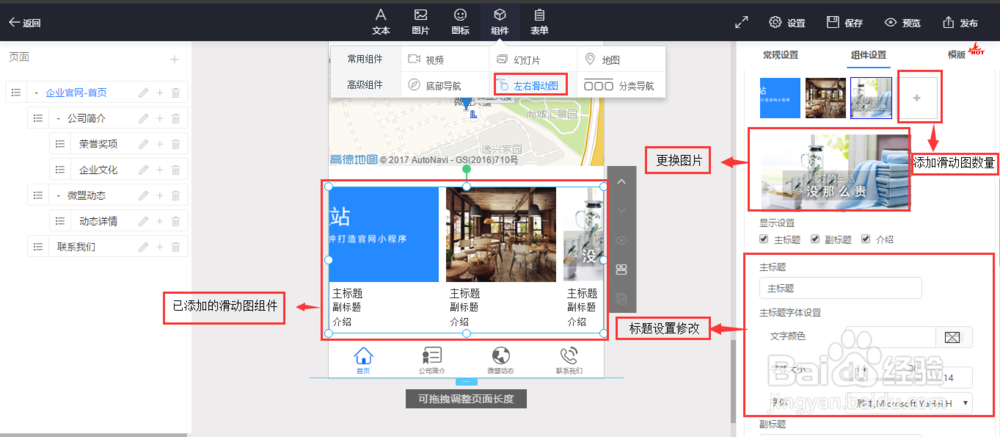Screen dimensions: 1000x437
Task: Delete 微盟动态 page trash icon
Action: (x=175, y=195)
